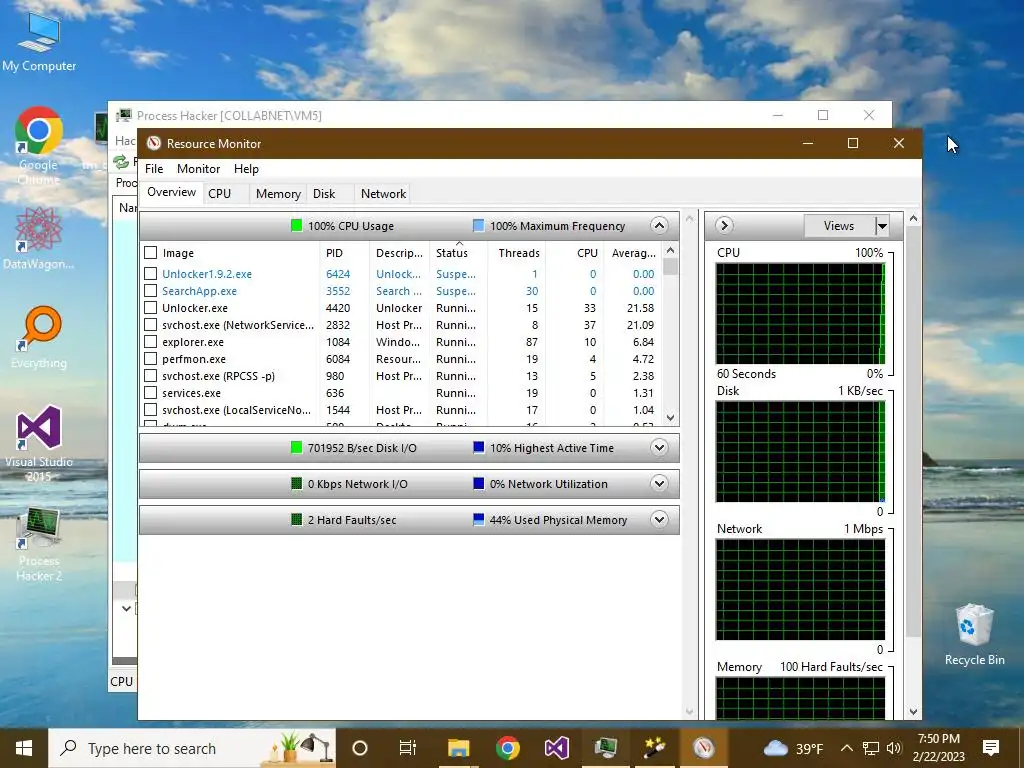Click the Process Hacker refresh toolbar icon
Image resolution: width=1024 pixels, height=768 pixels.
click(121, 161)
